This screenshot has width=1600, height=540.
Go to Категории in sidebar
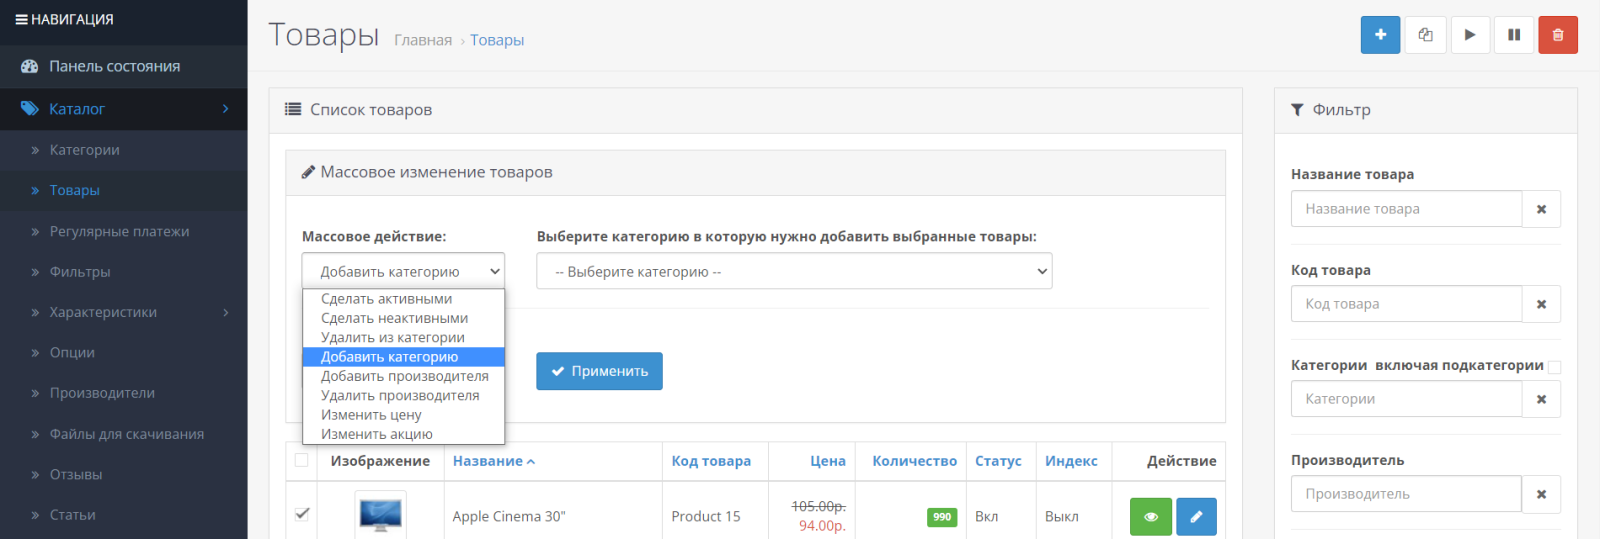tap(124, 150)
